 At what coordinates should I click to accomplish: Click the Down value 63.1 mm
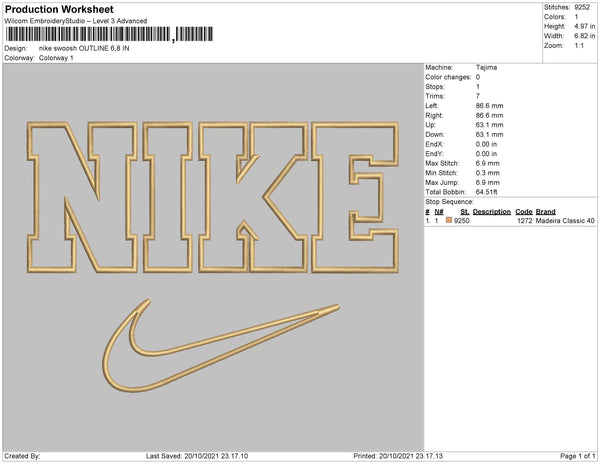[489, 134]
